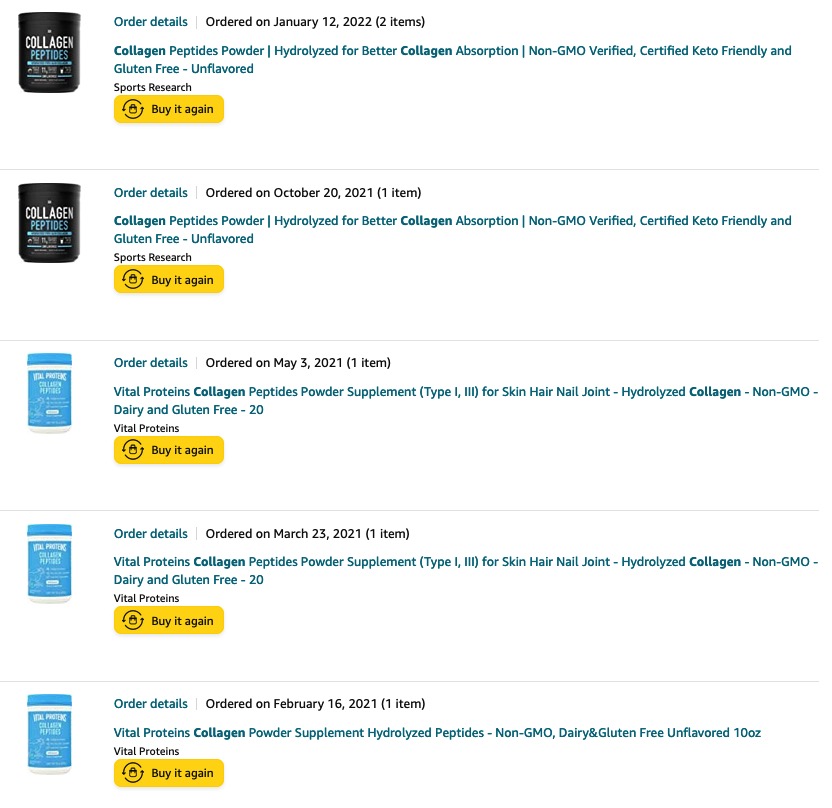This screenshot has width=832, height=808.
Task: Open Order details for February 16, 2021 order
Action: pyautogui.click(x=151, y=704)
